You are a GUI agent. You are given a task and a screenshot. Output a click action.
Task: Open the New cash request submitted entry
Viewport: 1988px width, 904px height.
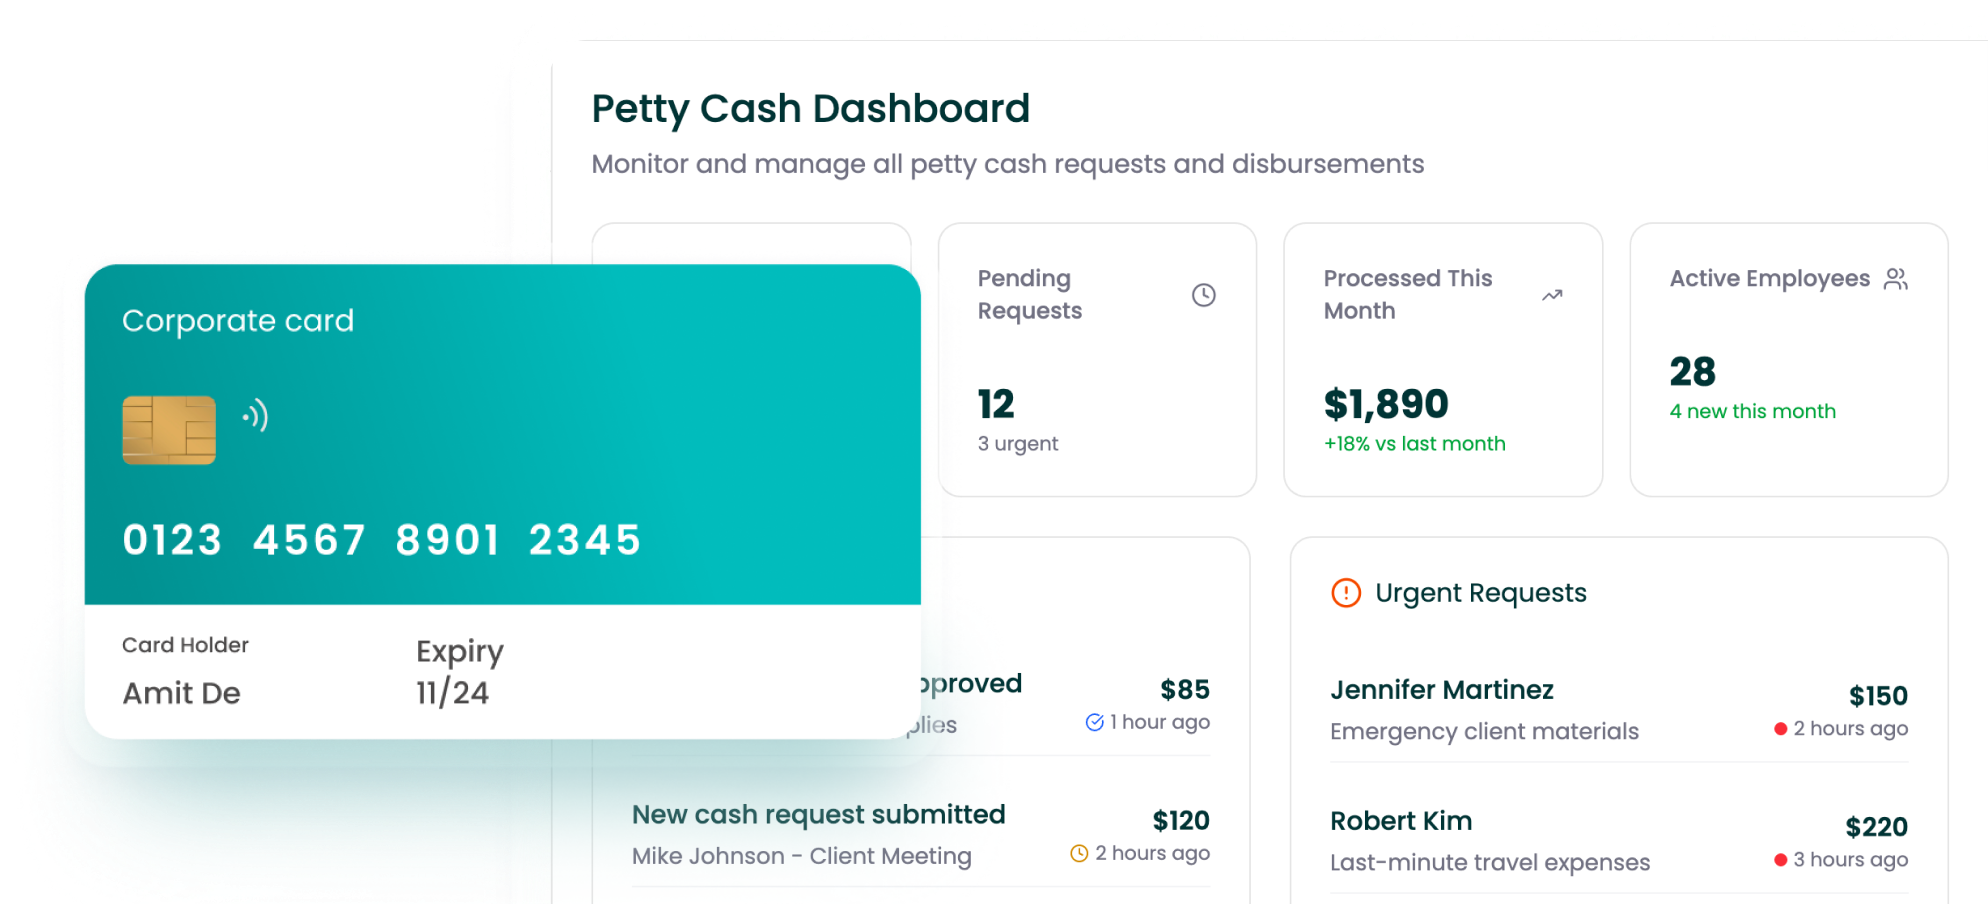tap(818, 815)
